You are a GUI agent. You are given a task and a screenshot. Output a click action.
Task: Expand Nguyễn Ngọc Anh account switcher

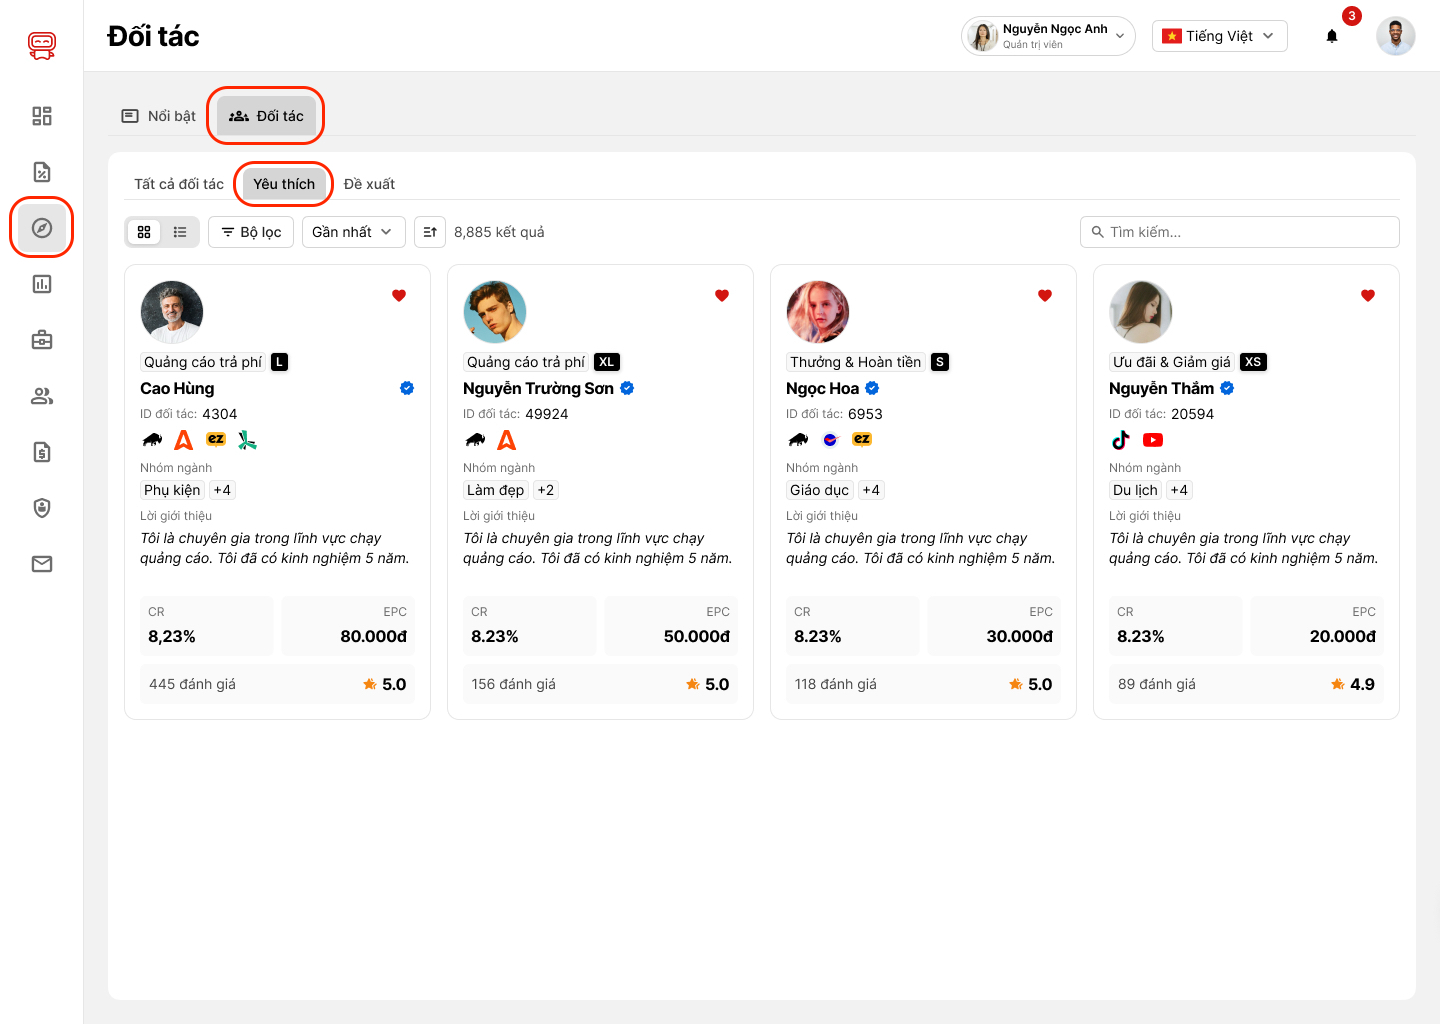(x=1047, y=36)
